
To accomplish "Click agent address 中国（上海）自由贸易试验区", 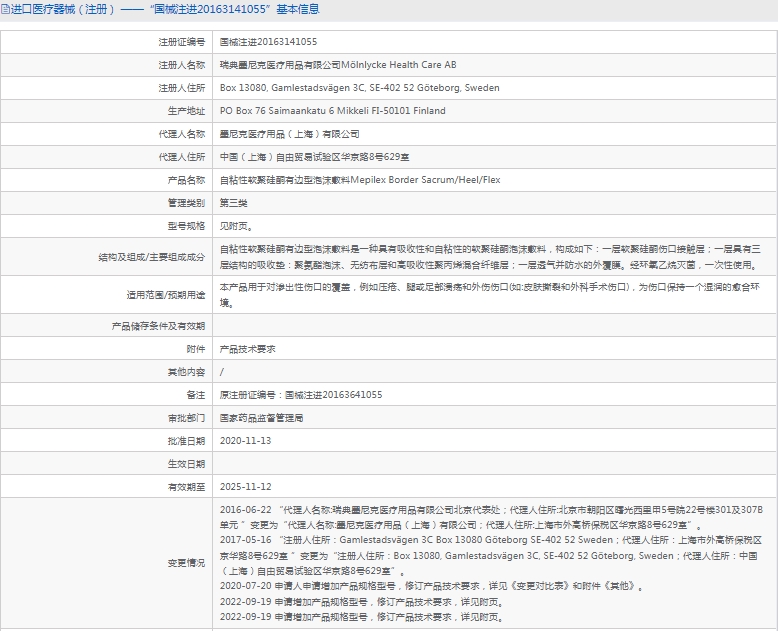I will 315,157.
